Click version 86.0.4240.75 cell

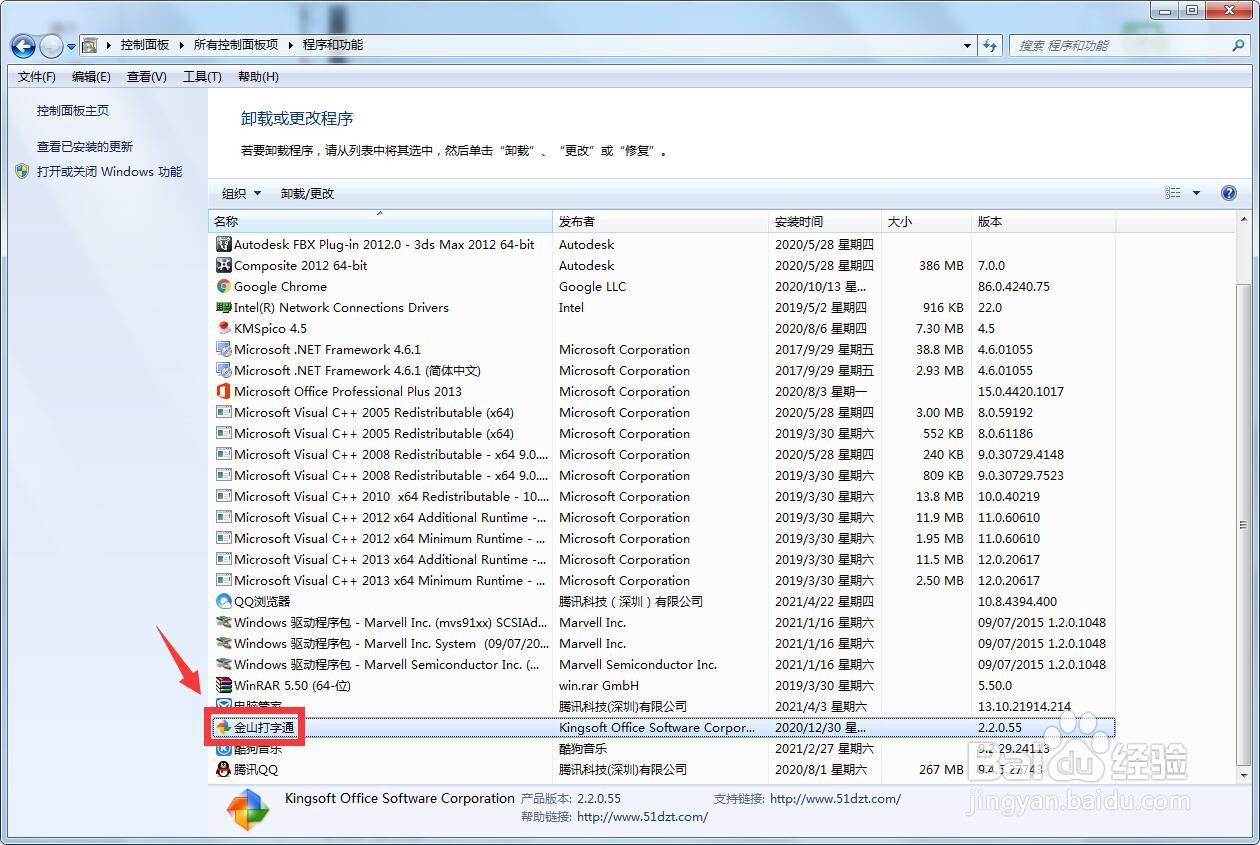[1014, 286]
